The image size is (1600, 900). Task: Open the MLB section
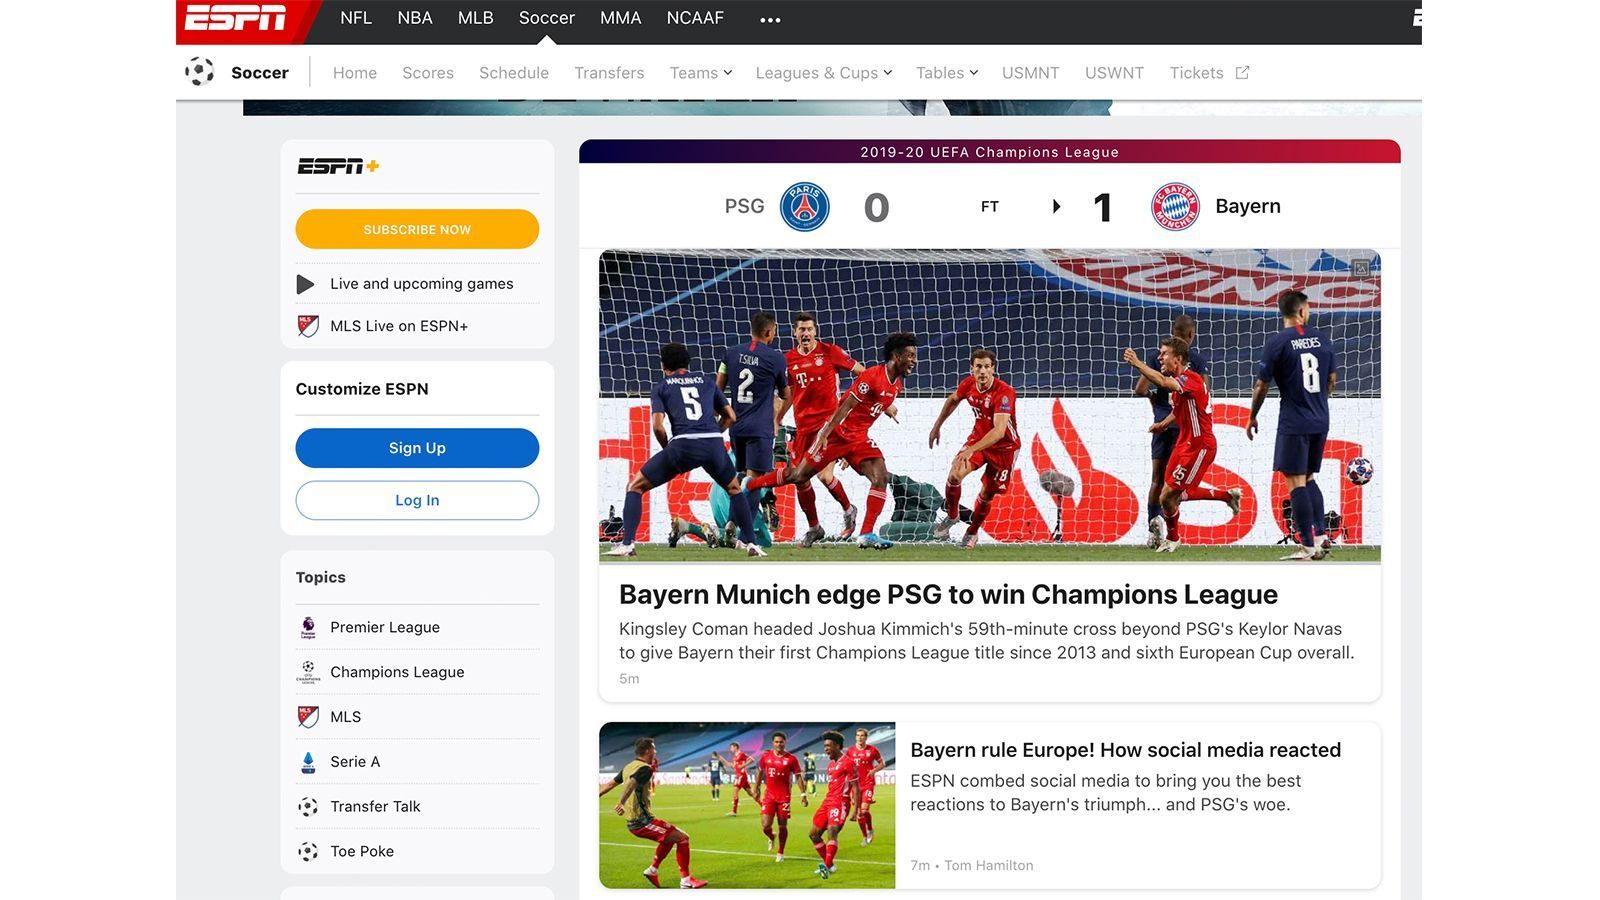[x=476, y=18]
